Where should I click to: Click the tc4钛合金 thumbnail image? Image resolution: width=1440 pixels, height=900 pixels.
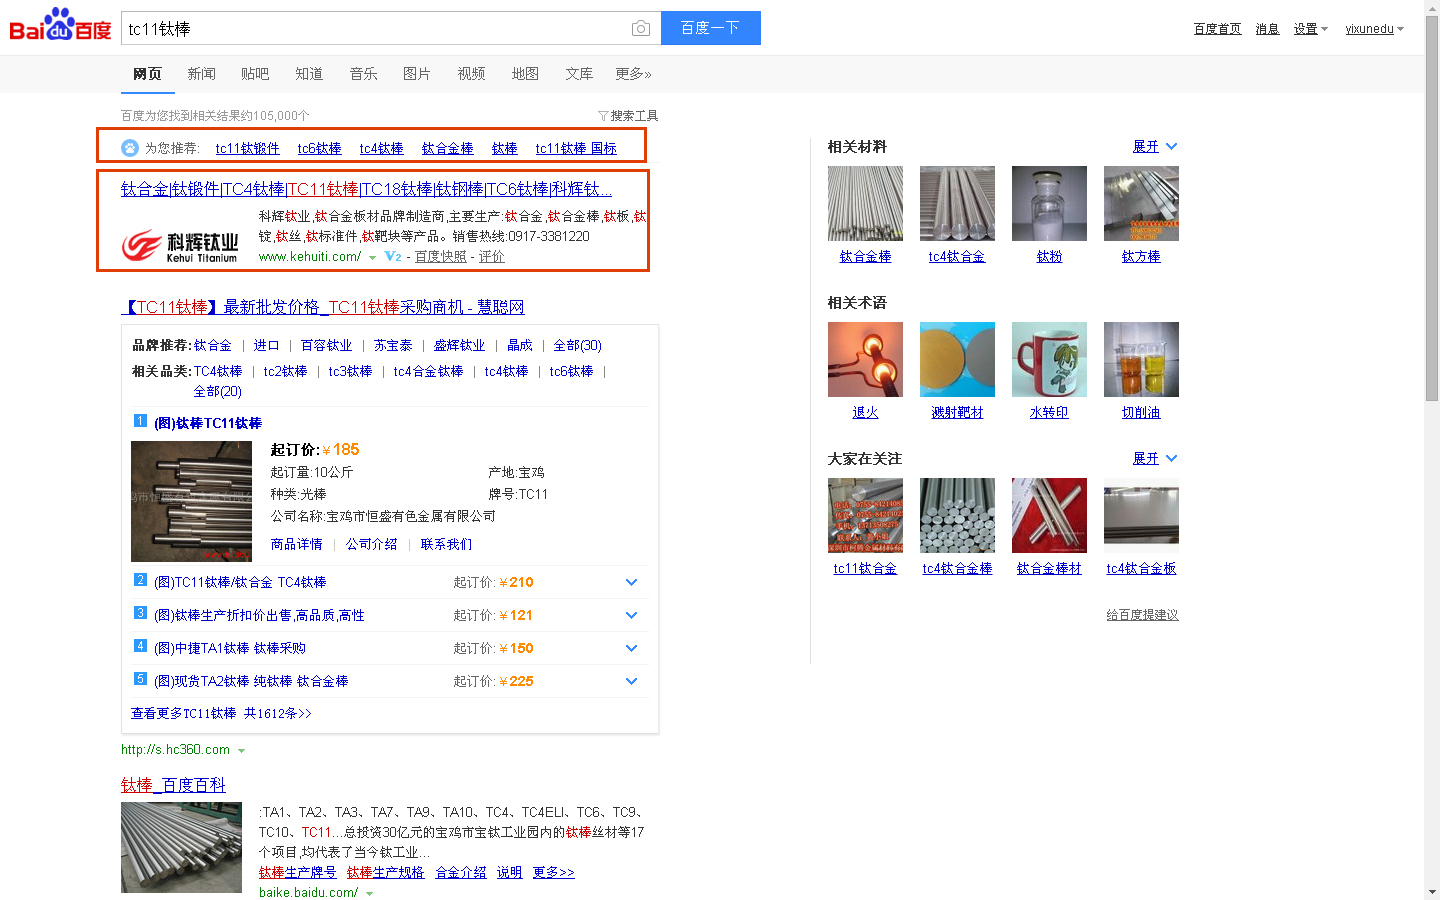point(957,203)
